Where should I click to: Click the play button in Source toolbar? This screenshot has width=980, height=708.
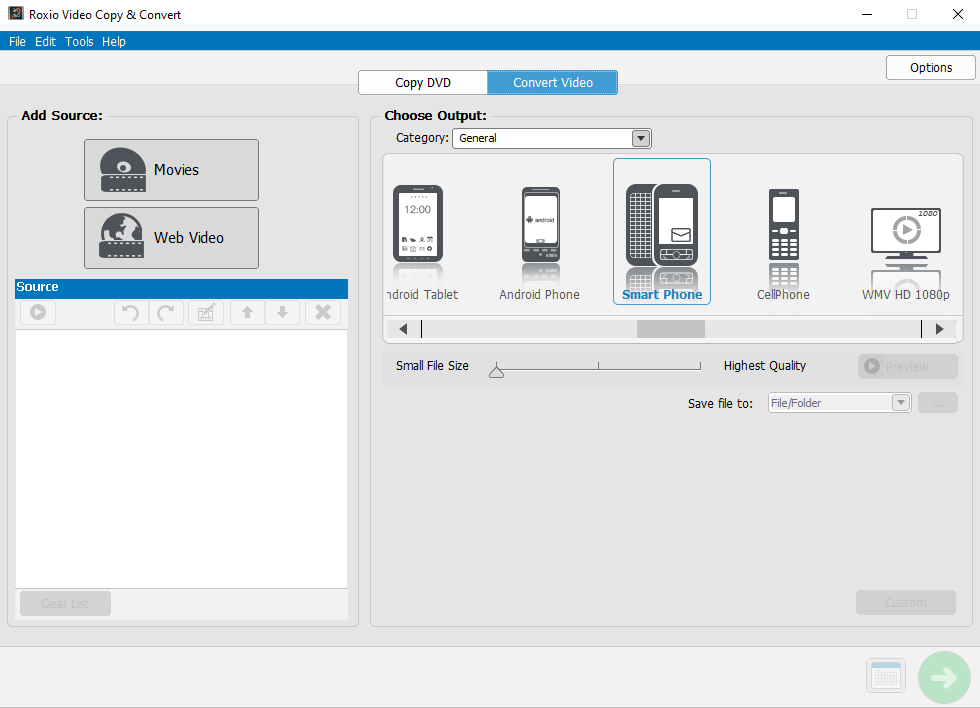click(38, 312)
